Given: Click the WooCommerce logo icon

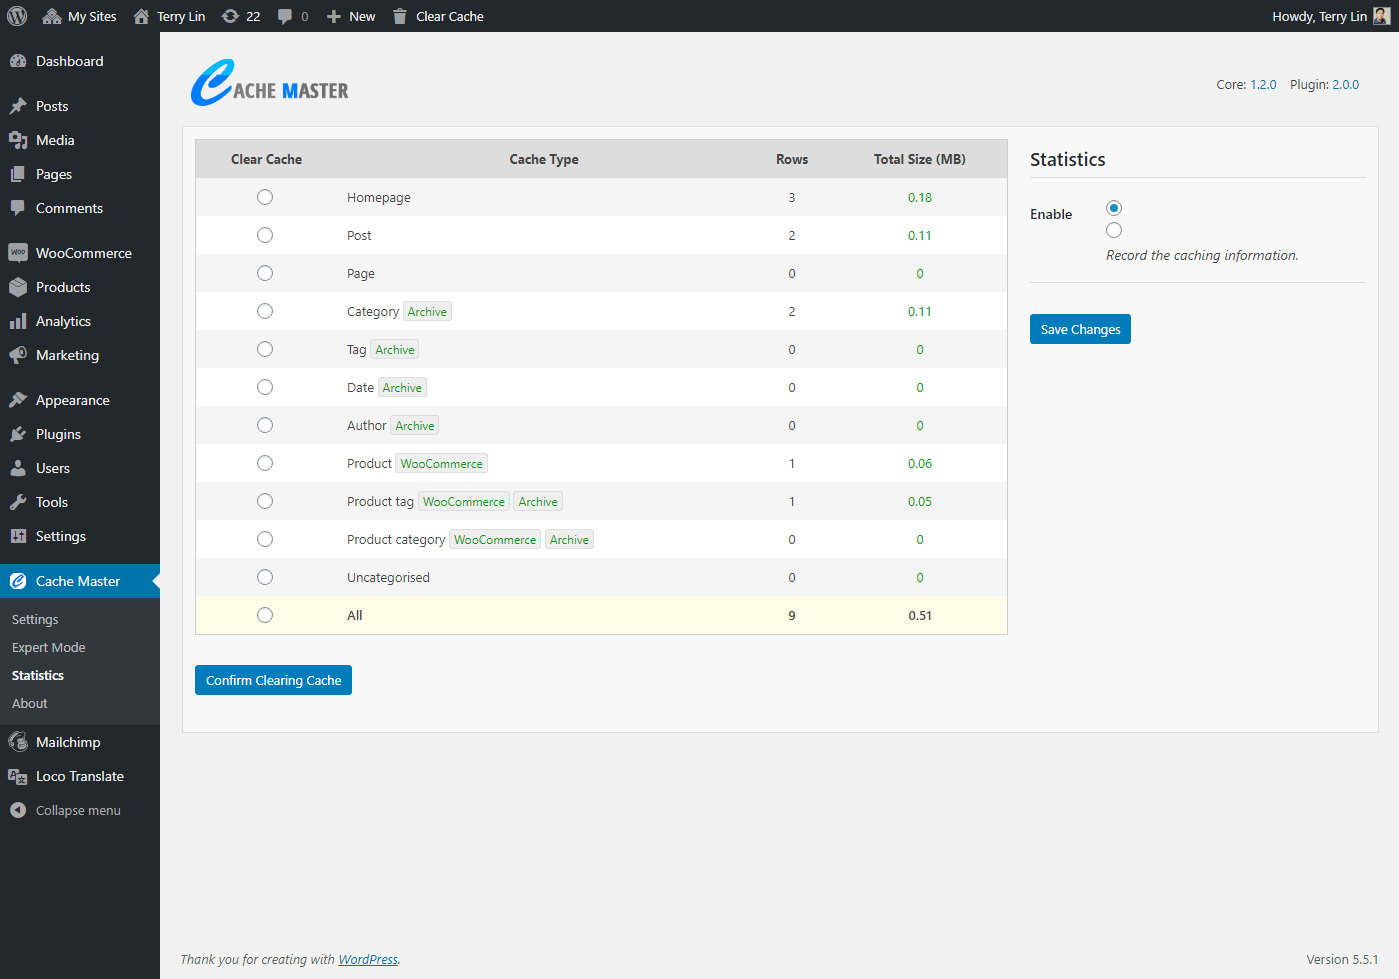Looking at the screenshot, I should point(18,253).
